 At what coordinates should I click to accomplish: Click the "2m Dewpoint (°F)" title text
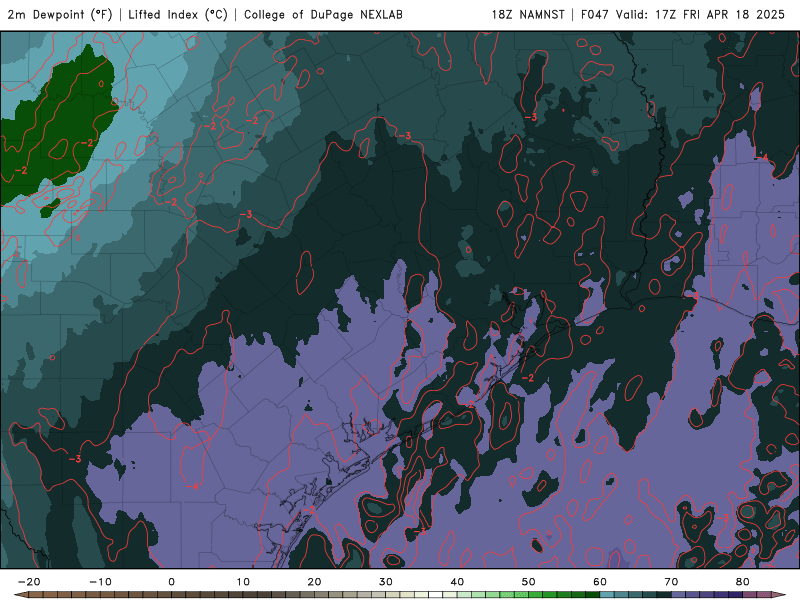[60, 15]
